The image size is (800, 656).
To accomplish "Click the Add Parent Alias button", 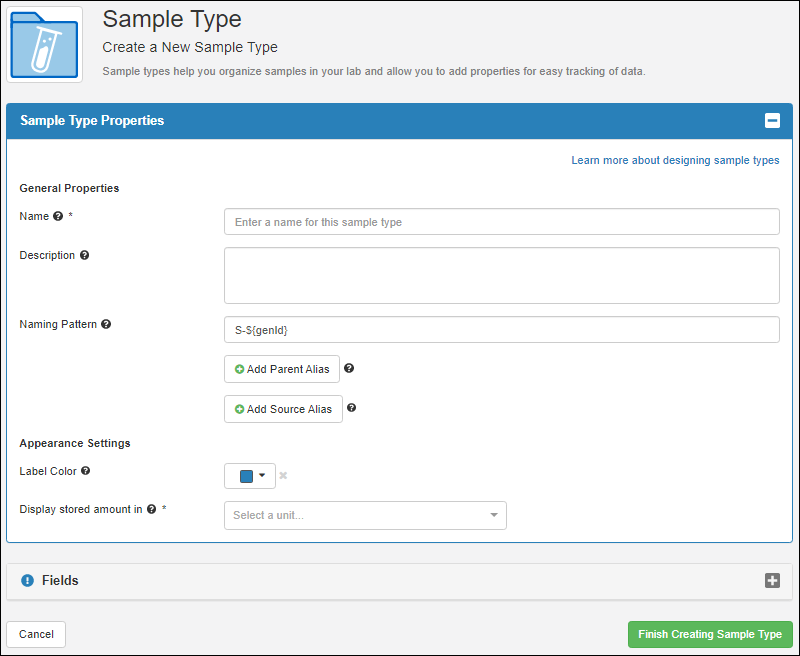I will tap(282, 369).
